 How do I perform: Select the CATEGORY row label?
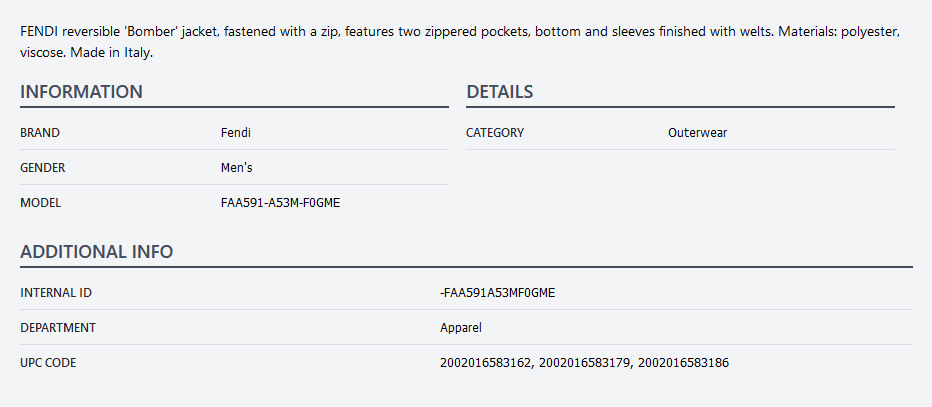tap(495, 133)
